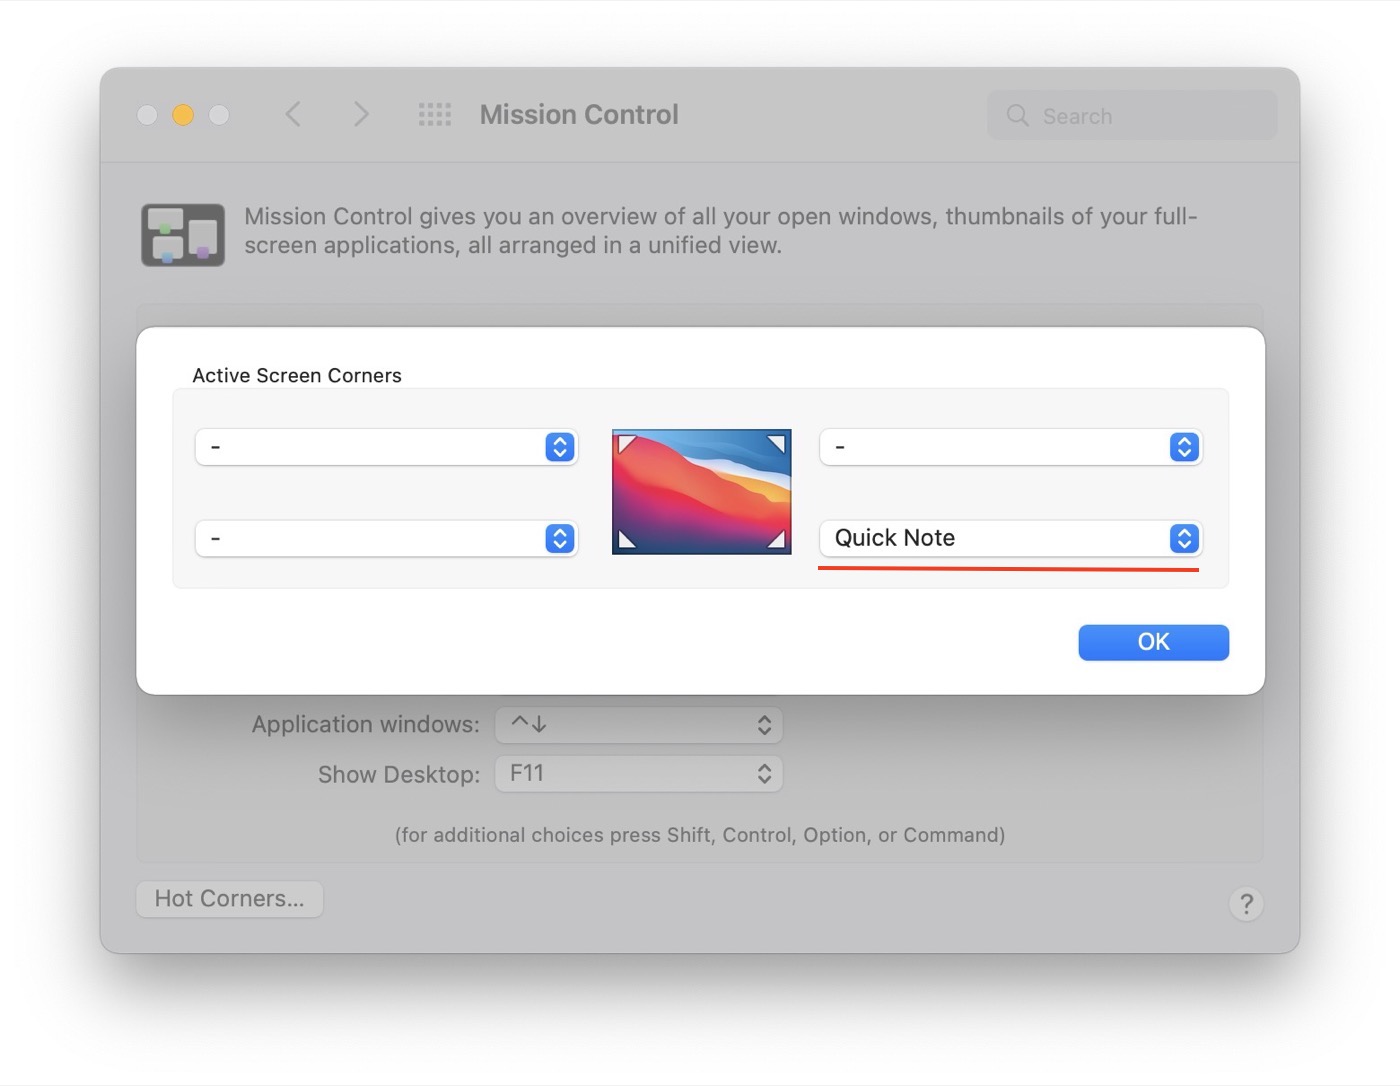Go forward using the right chevron
This screenshot has width=1400, height=1086.
click(361, 115)
